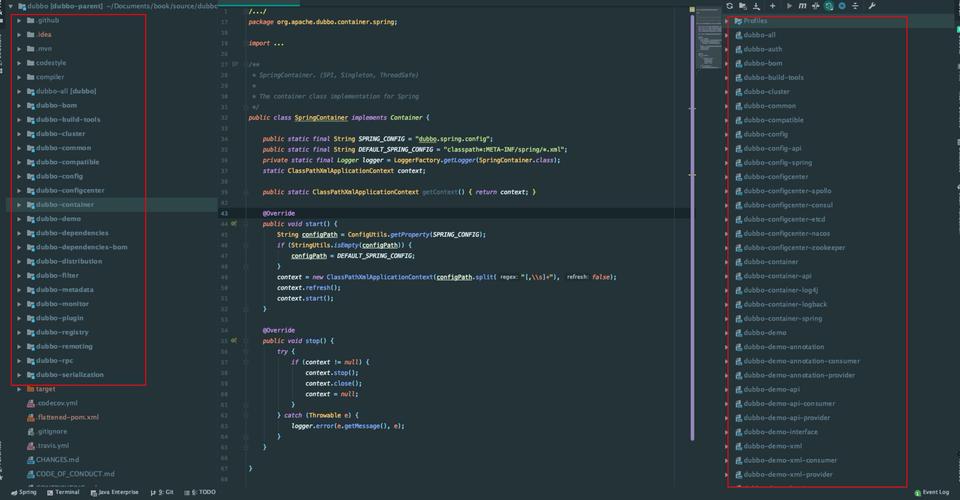Click the Add Maven Projects plus icon
Image resolution: width=960 pixels, height=500 pixels.
[x=772, y=6]
